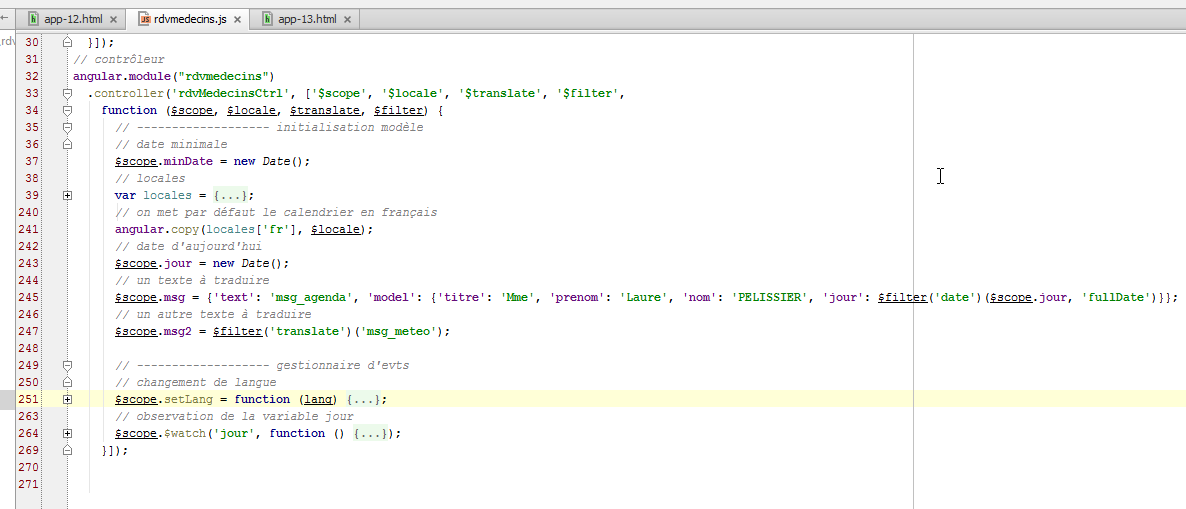
Task: Click the HTML file icon on app-12.html tab
Action: tap(34, 19)
